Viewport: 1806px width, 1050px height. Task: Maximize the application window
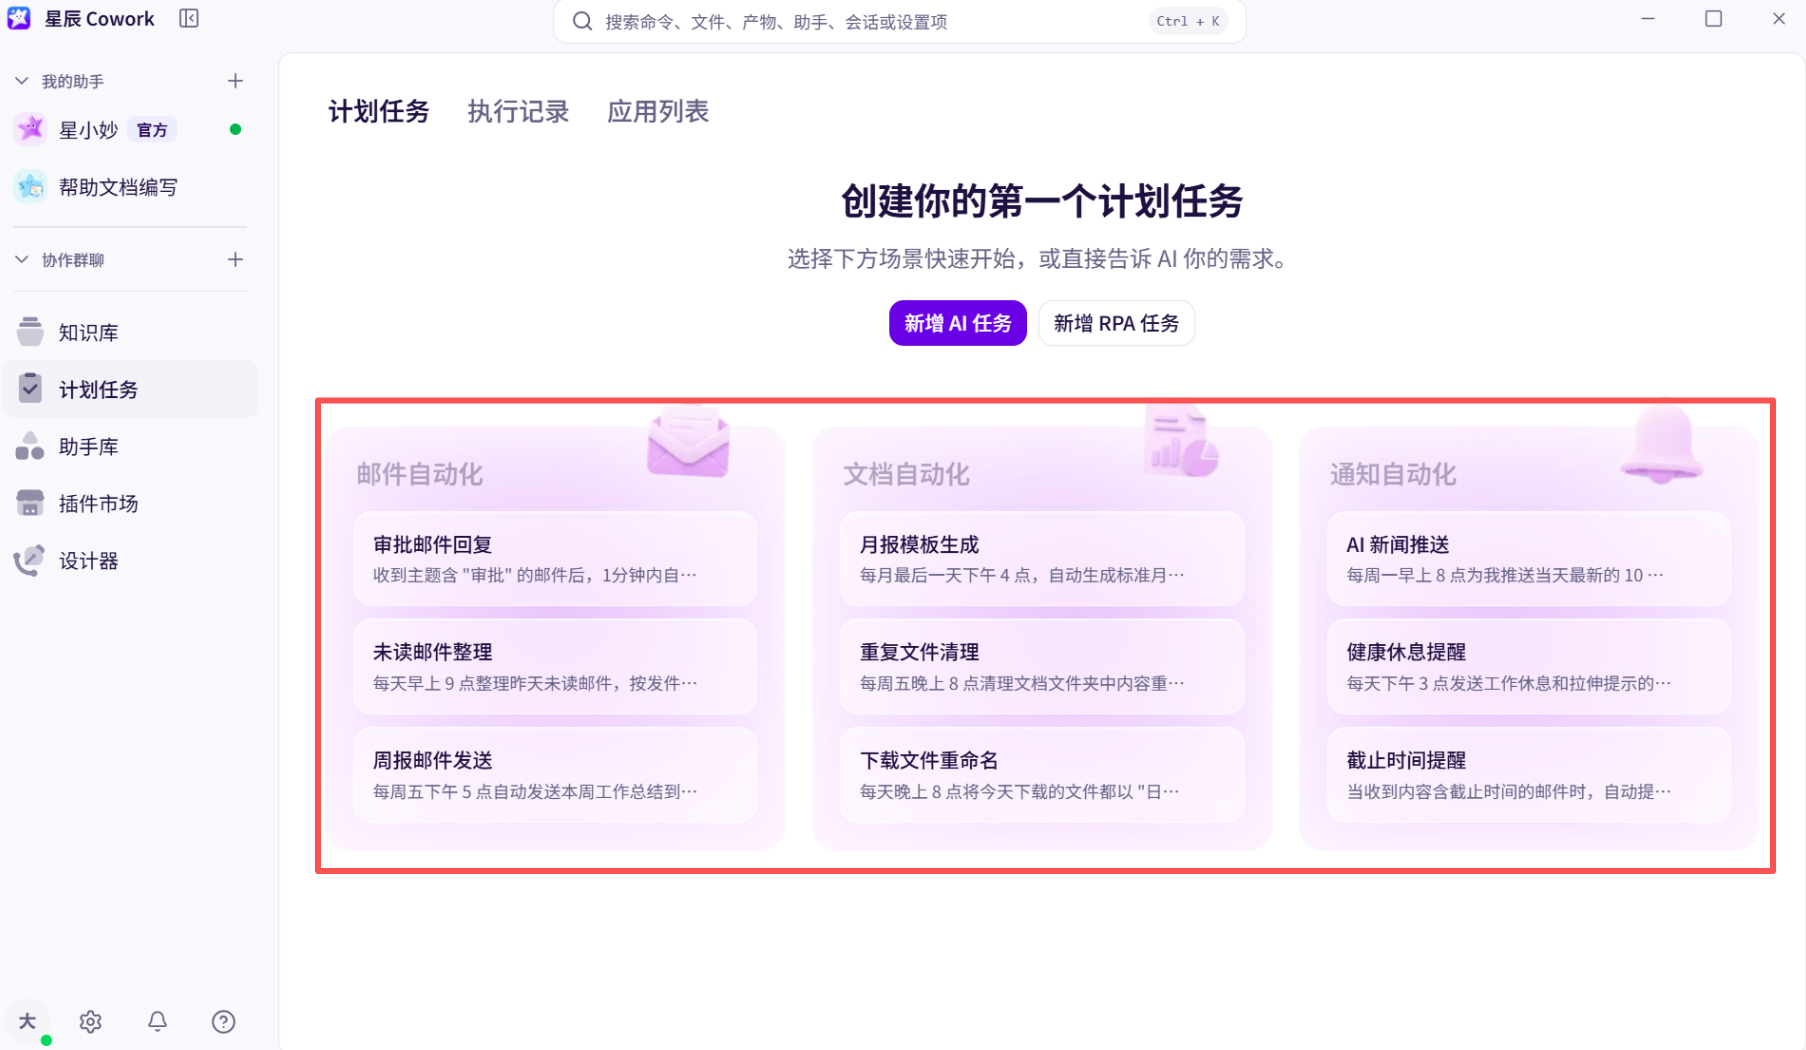[1713, 18]
